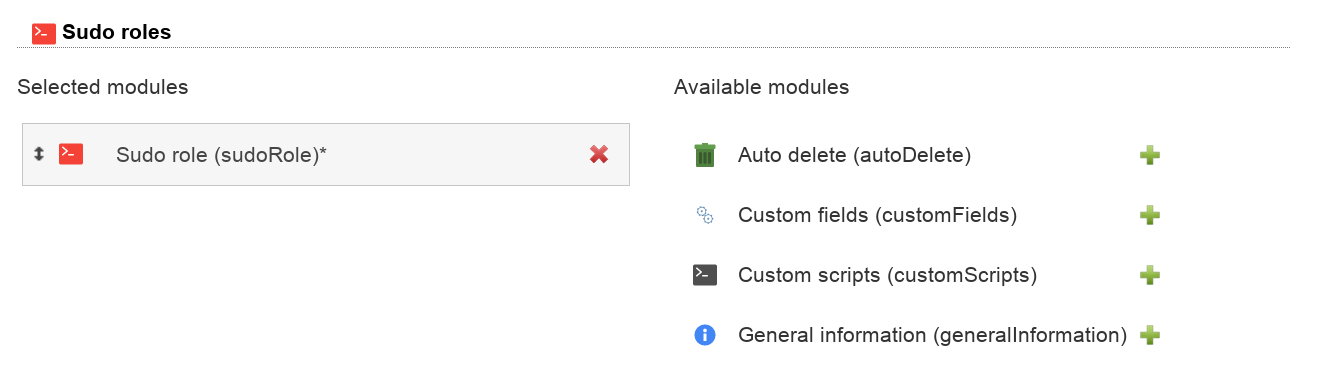The height and width of the screenshot is (378, 1320).
Task: Click the Selected modules heading
Action: [x=103, y=87]
